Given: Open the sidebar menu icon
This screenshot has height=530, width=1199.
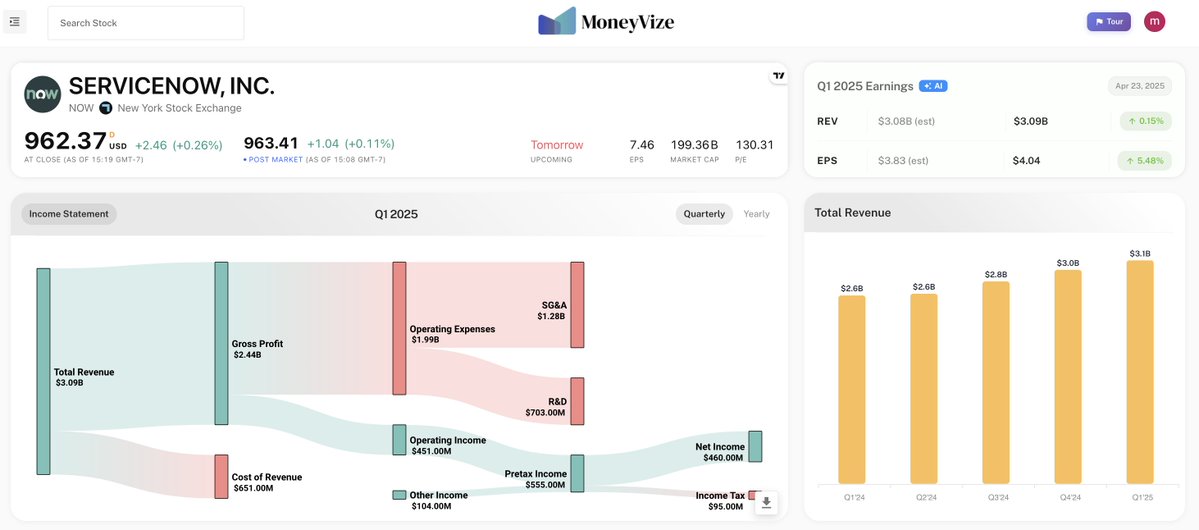Looking at the screenshot, I should (x=15, y=22).
